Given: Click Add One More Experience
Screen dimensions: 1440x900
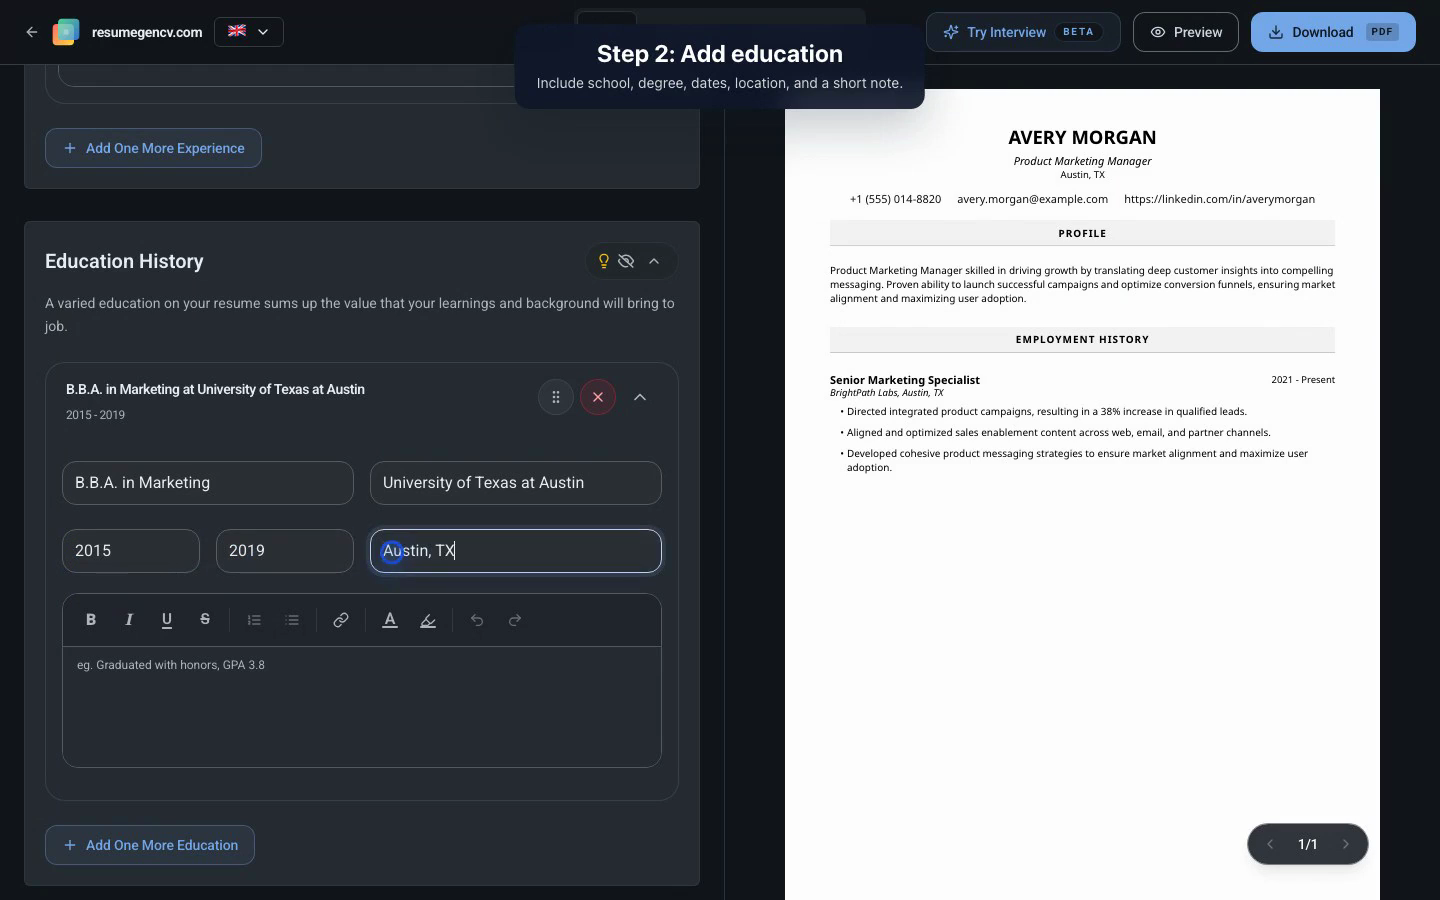Looking at the screenshot, I should tap(153, 148).
